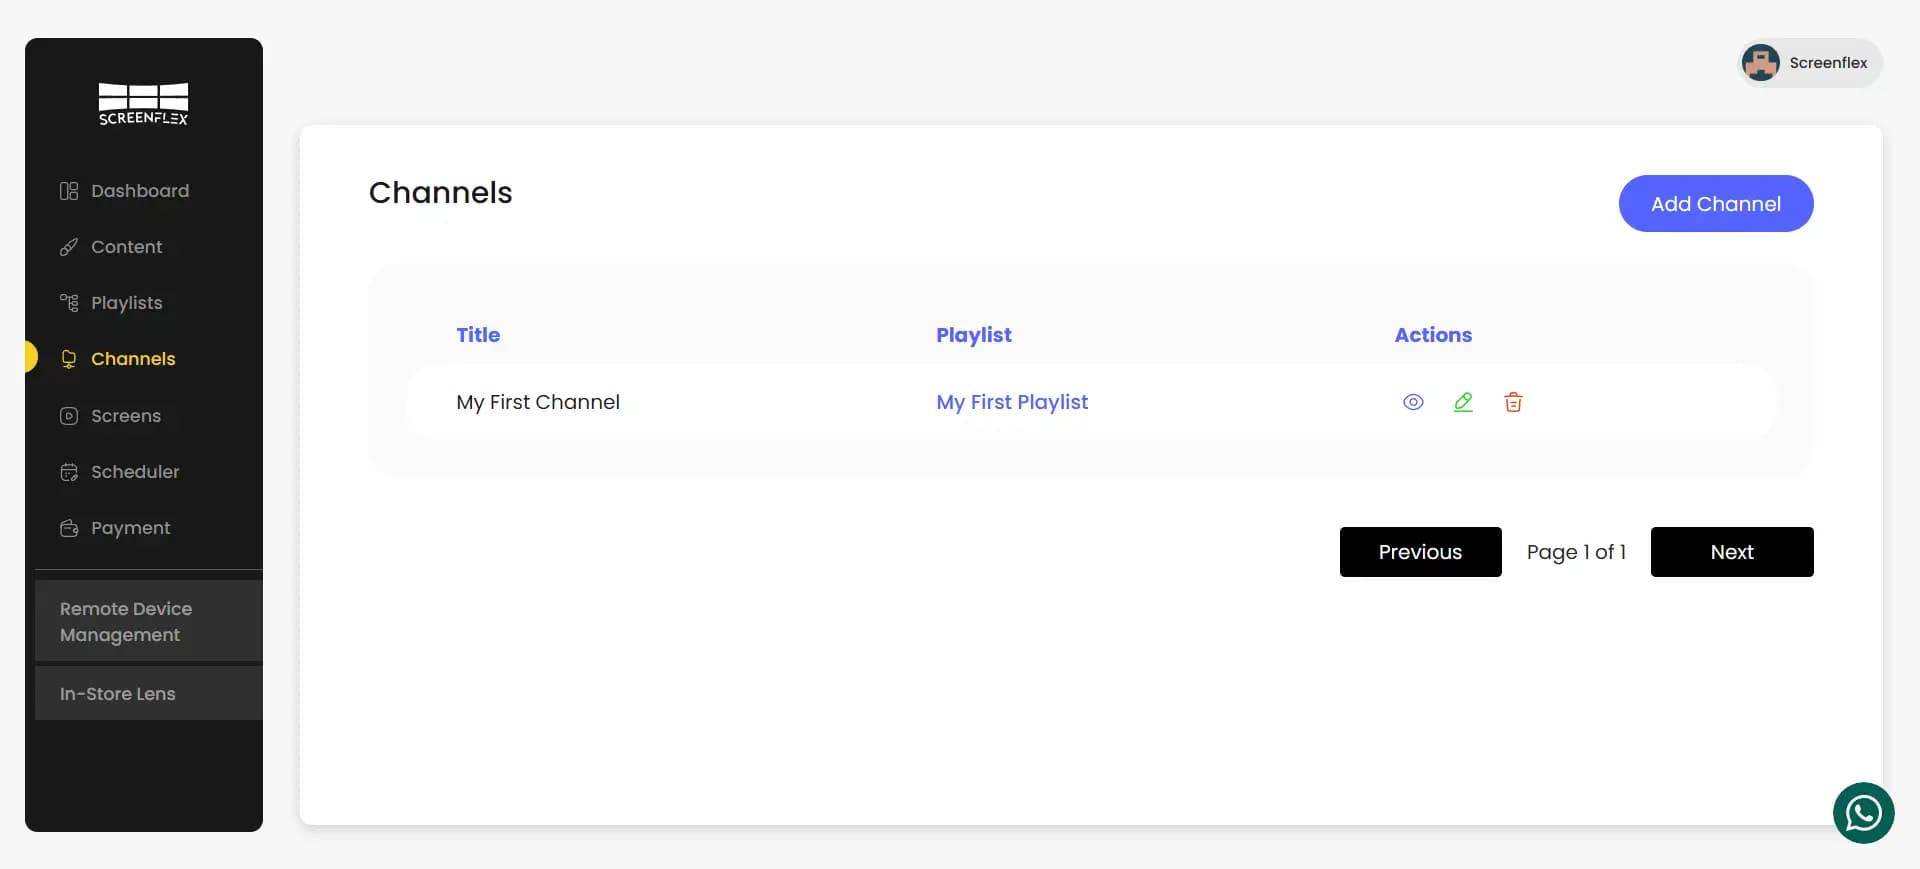Image resolution: width=1920 pixels, height=869 pixels.
Task: Open the My First Playlist link
Action: pyautogui.click(x=1012, y=402)
